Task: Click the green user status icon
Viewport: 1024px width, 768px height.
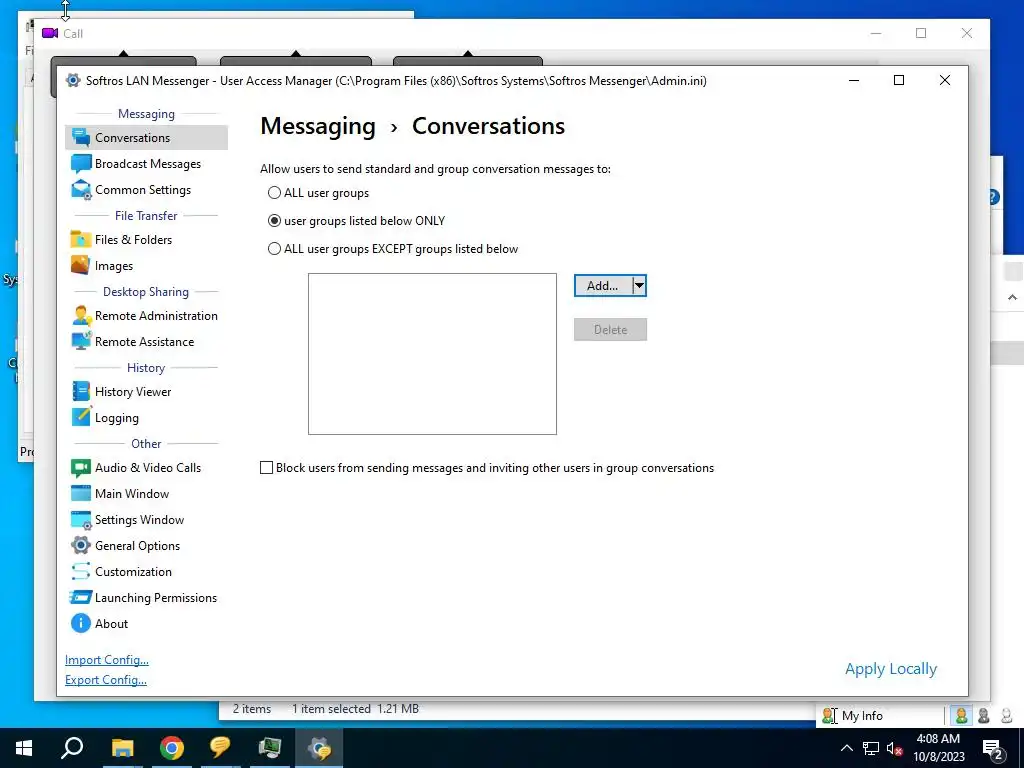Action: pyautogui.click(x=961, y=716)
